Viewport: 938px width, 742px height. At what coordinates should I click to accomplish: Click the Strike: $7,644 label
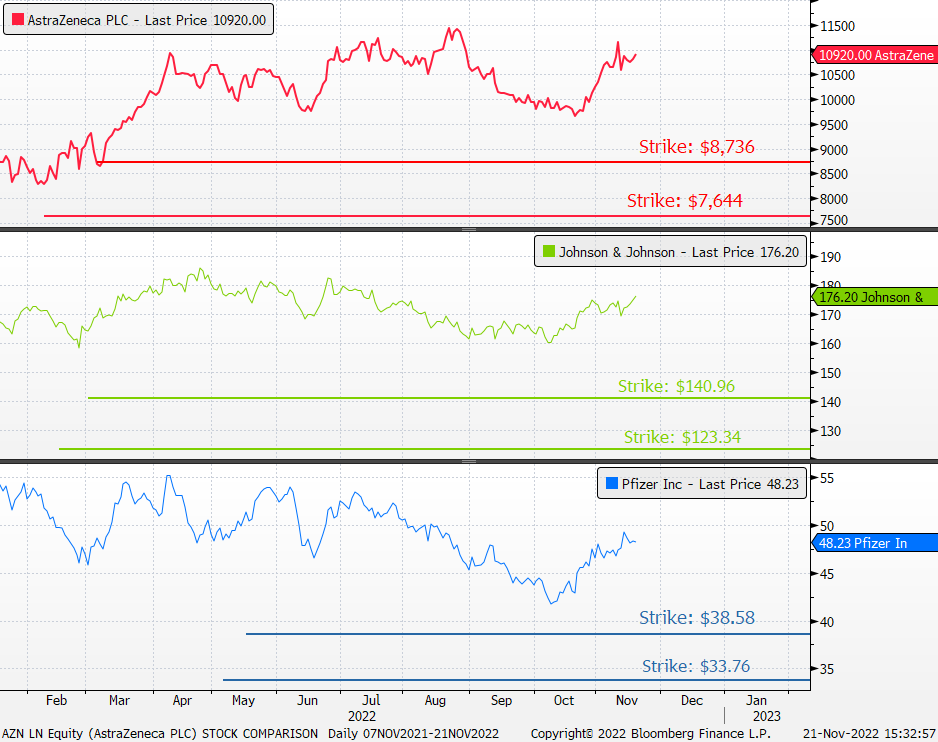[684, 200]
